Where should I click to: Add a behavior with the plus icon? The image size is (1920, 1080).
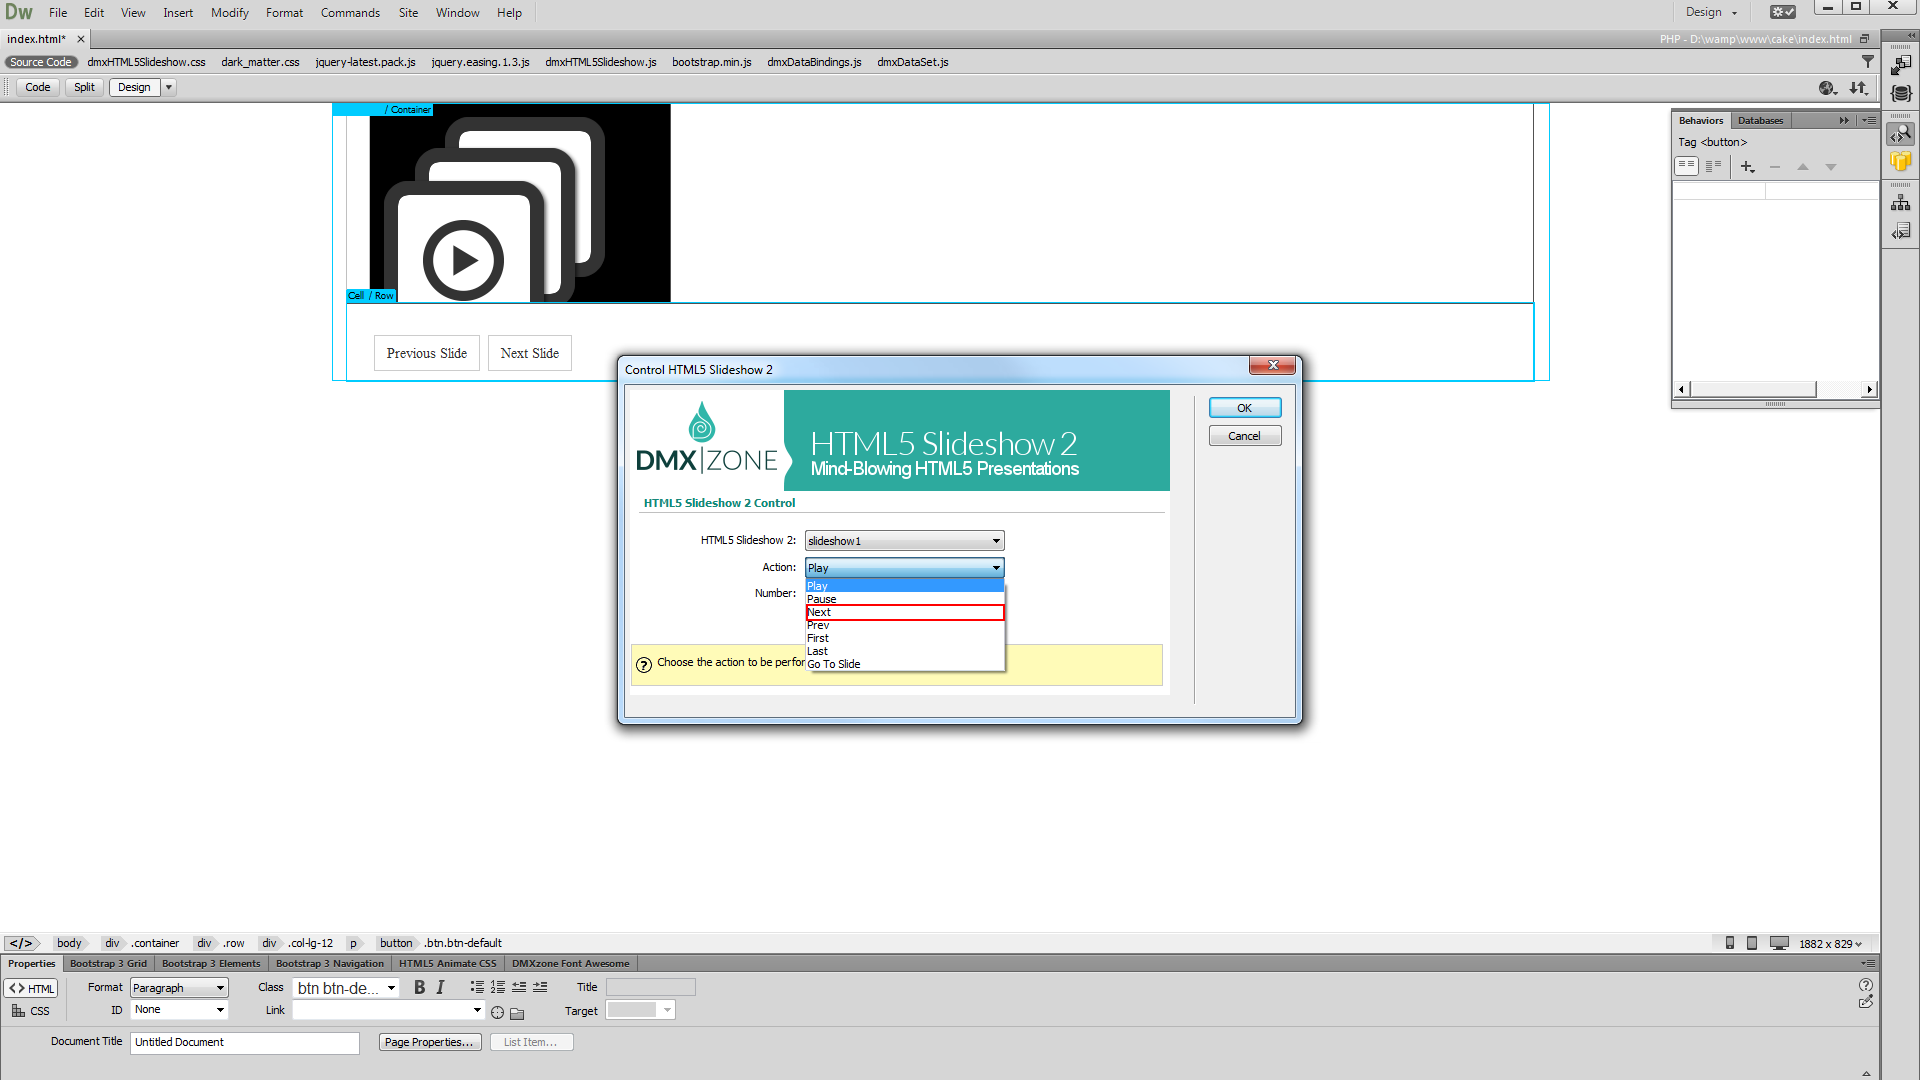pyautogui.click(x=1747, y=167)
